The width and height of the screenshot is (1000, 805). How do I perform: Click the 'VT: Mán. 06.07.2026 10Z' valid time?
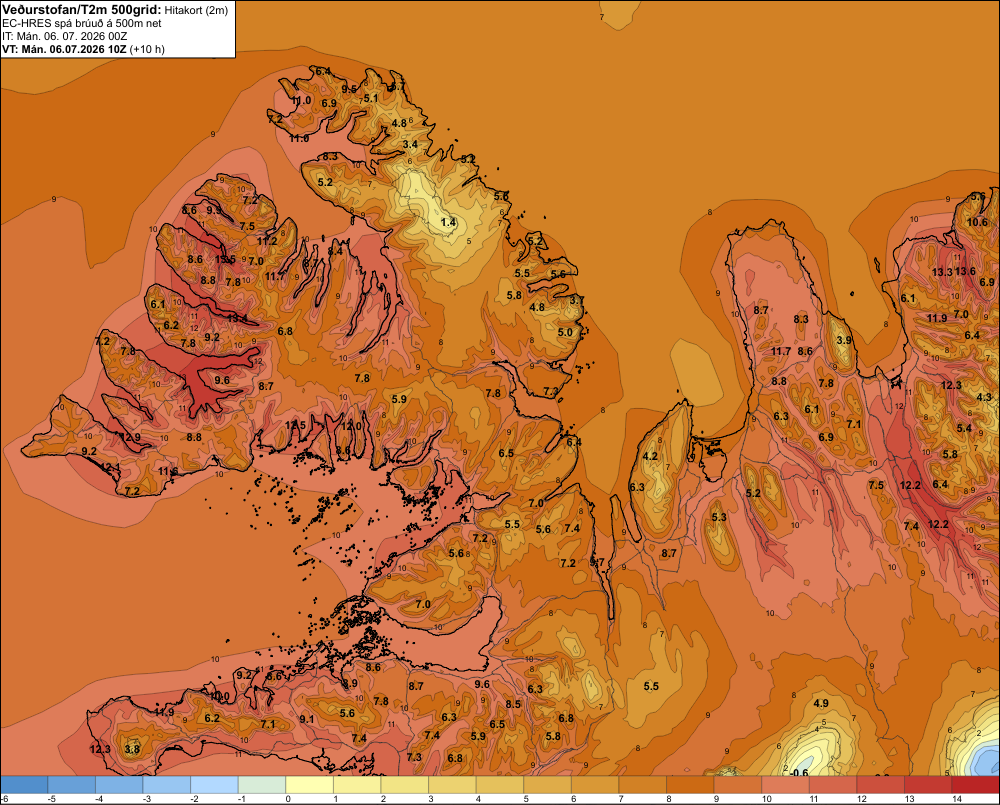coord(64,49)
